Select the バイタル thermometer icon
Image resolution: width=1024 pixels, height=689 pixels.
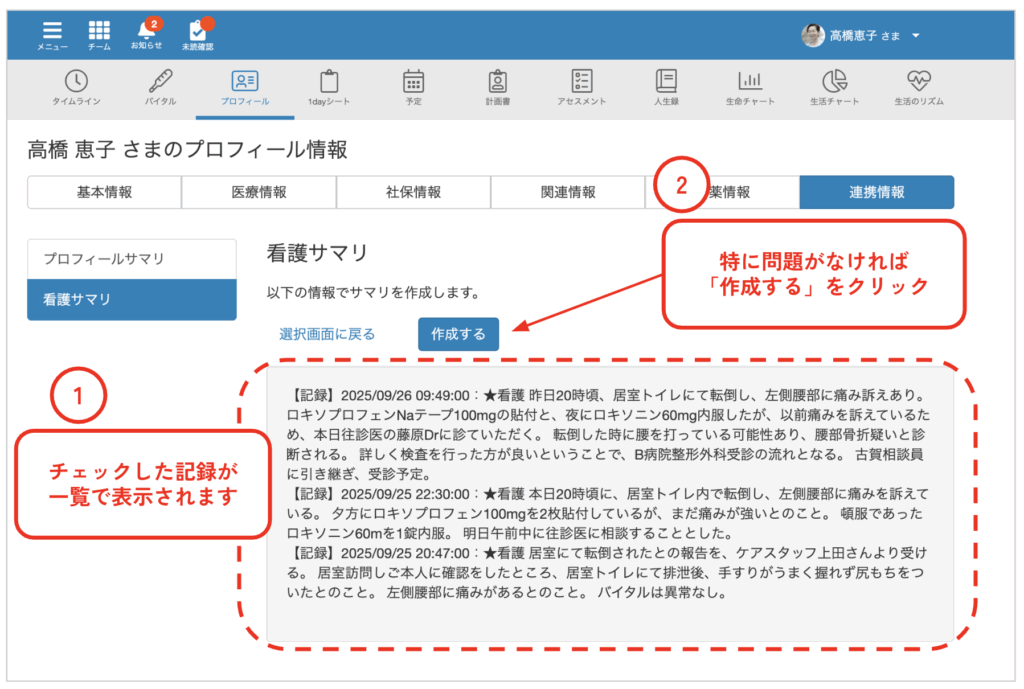pyautogui.click(x=160, y=82)
